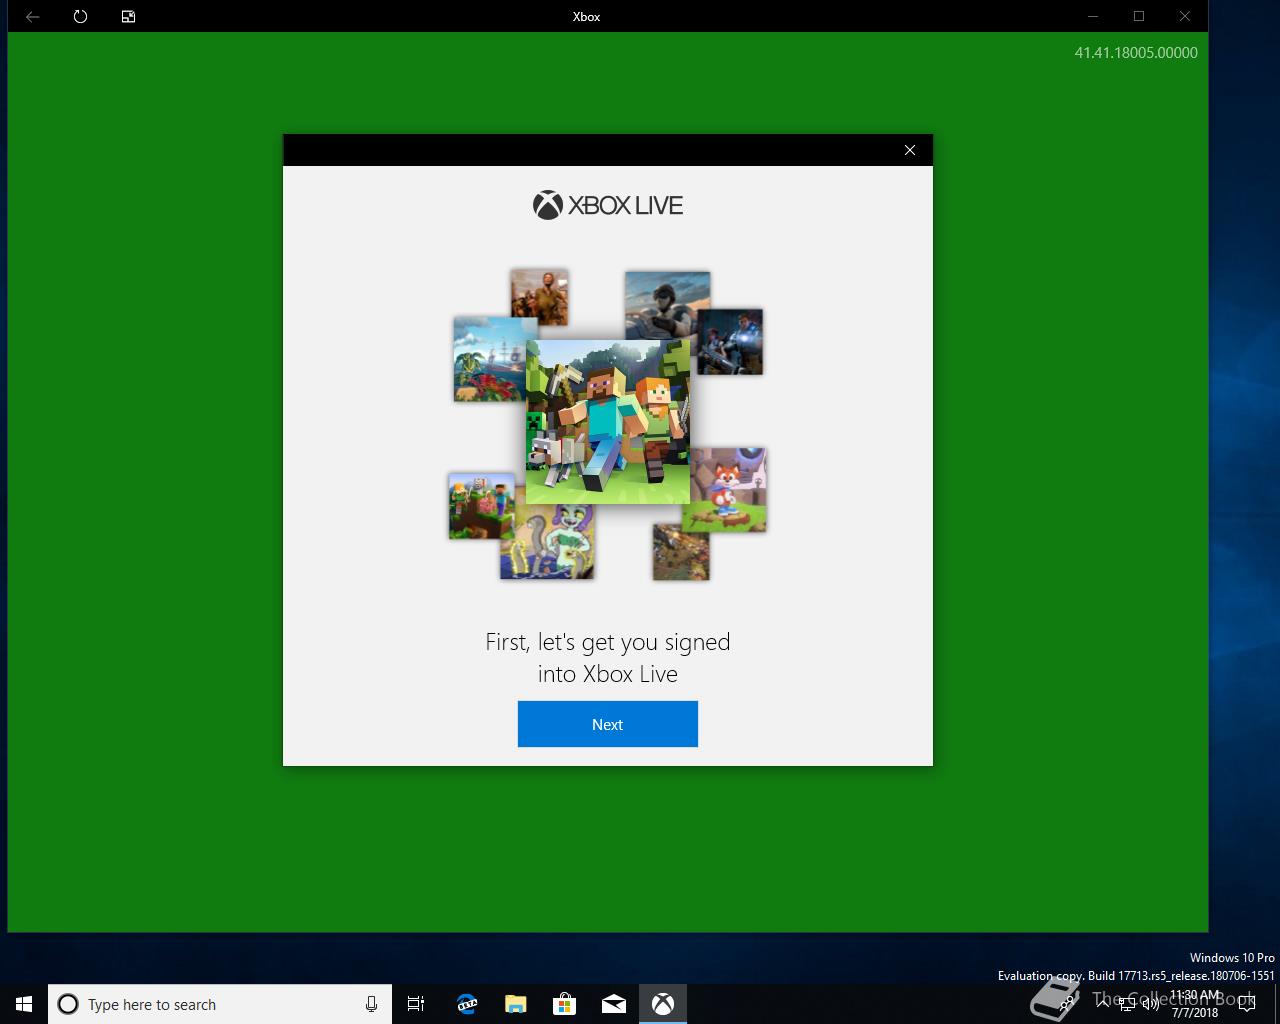Select the central Minecraft artwork thumbnail

coord(608,421)
